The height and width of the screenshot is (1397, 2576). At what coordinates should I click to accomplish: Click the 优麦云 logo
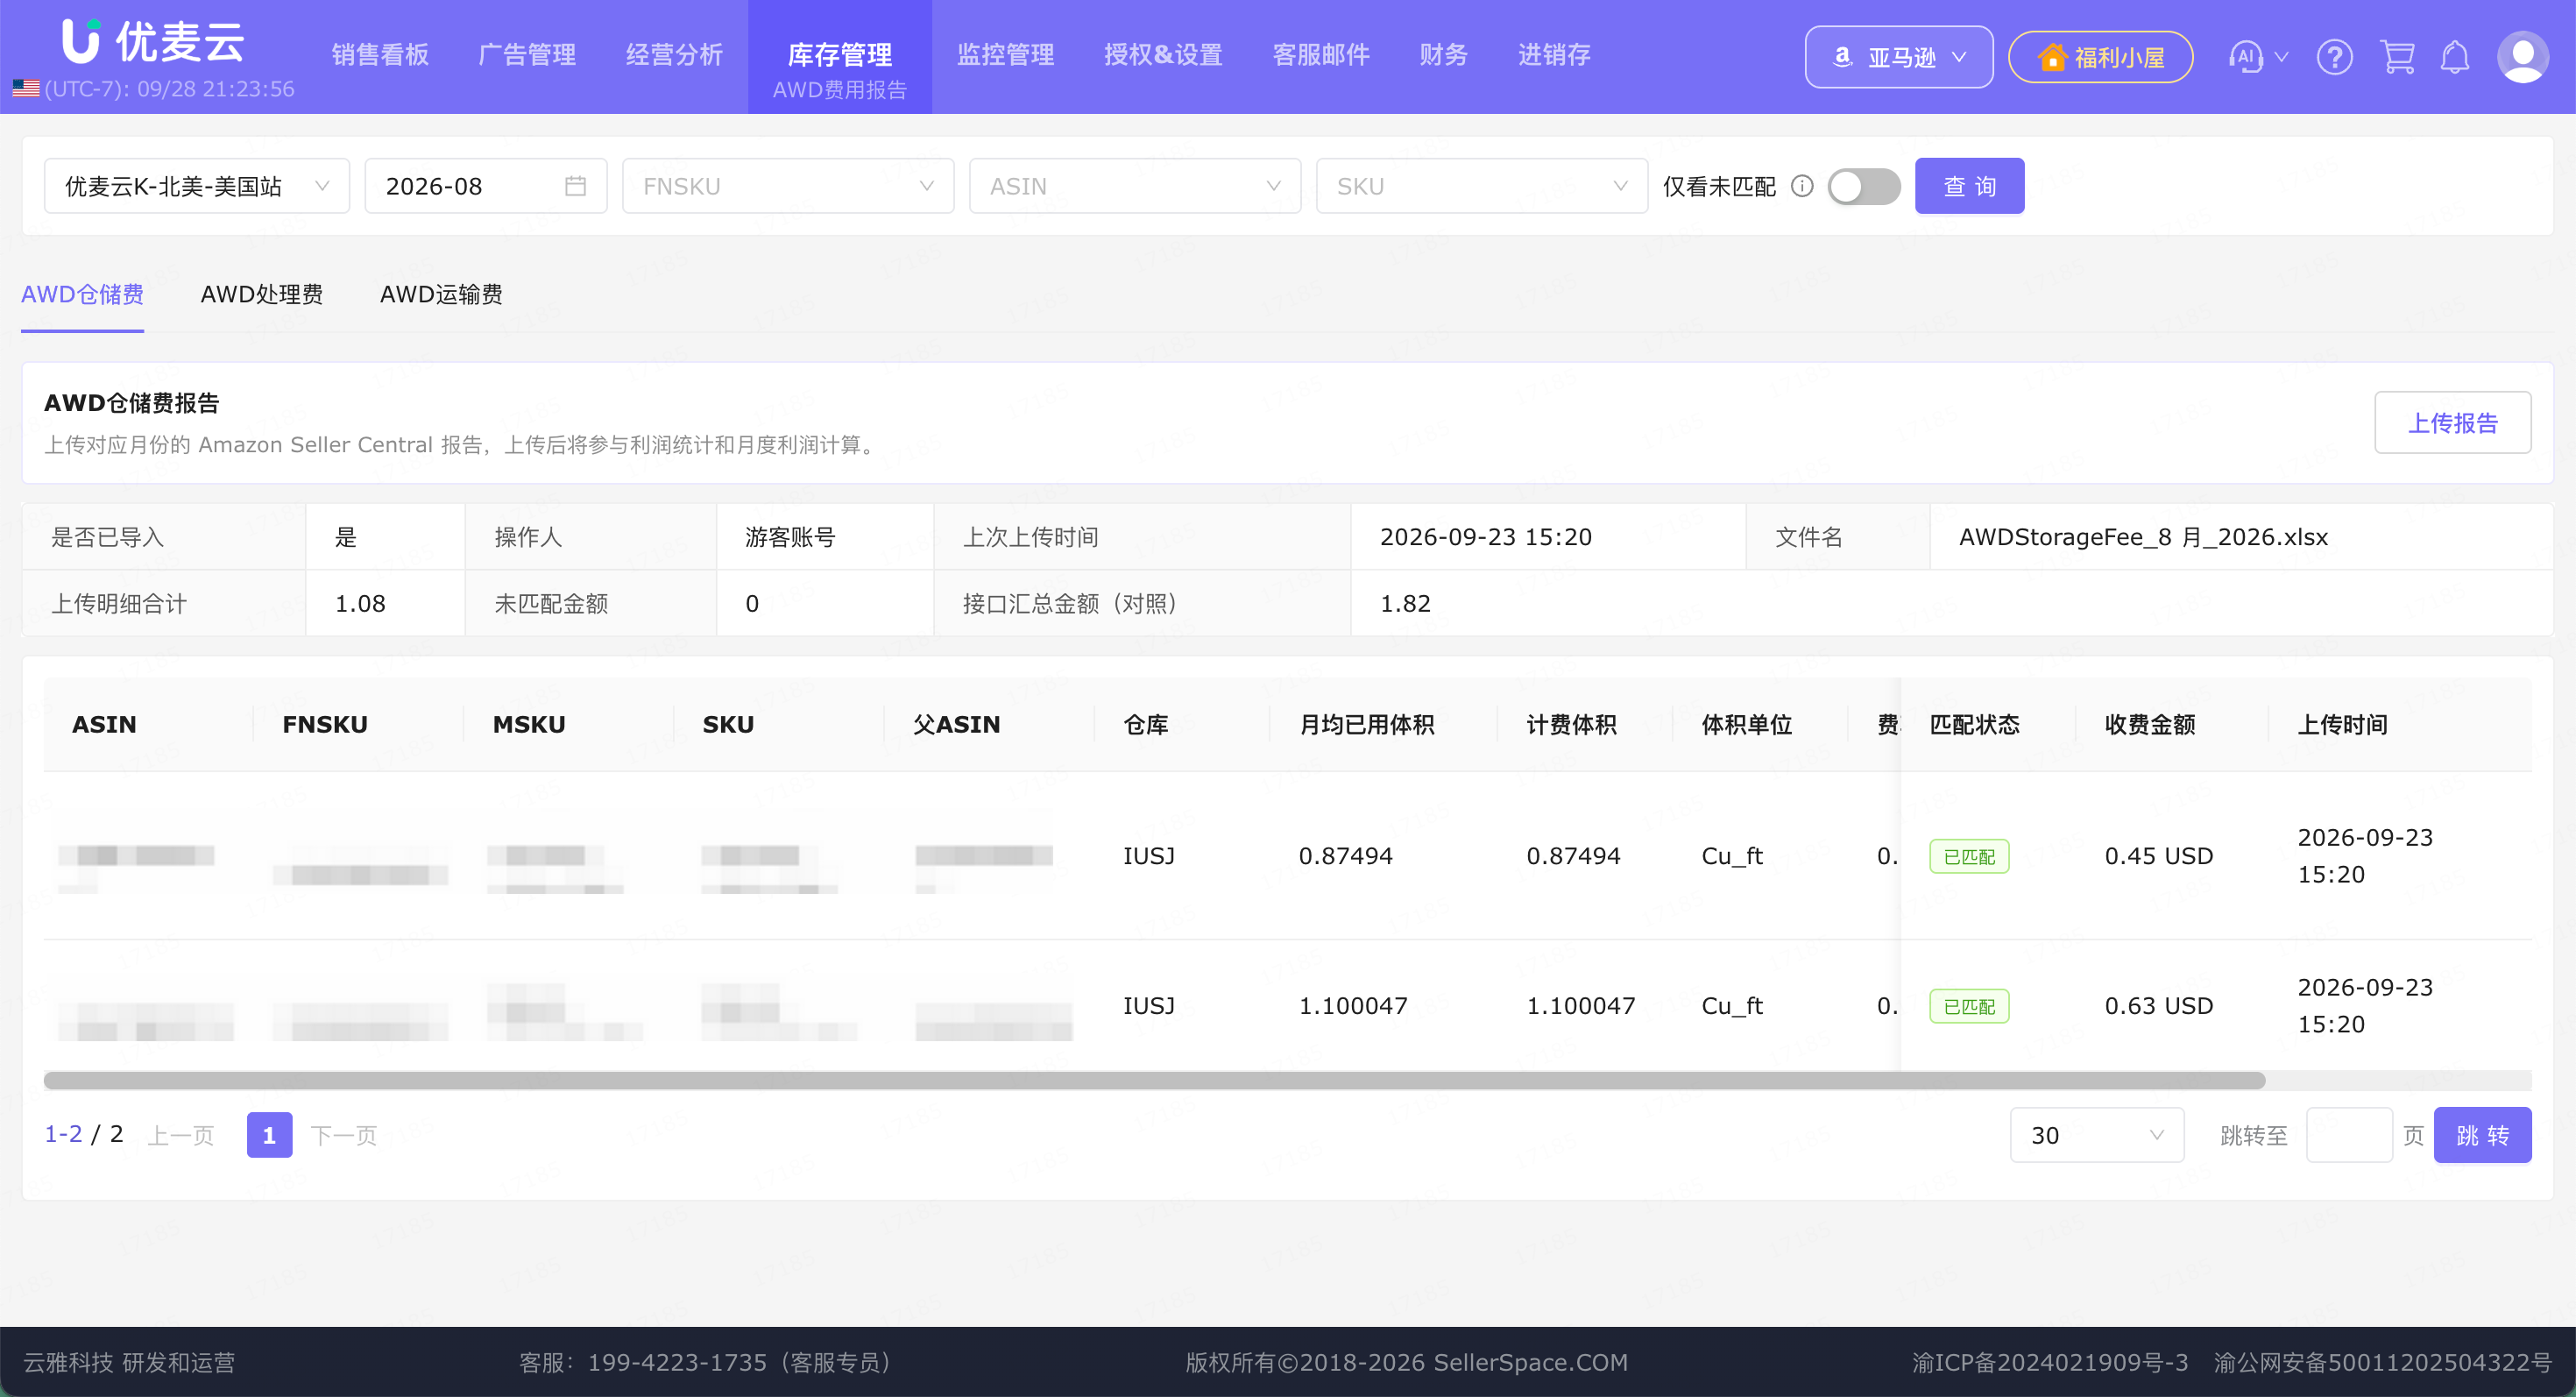[153, 42]
